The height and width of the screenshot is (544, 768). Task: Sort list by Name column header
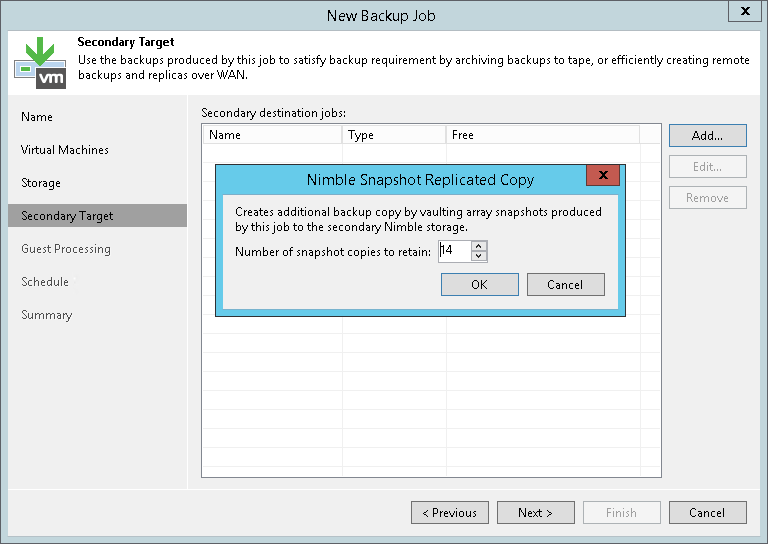coord(272,135)
